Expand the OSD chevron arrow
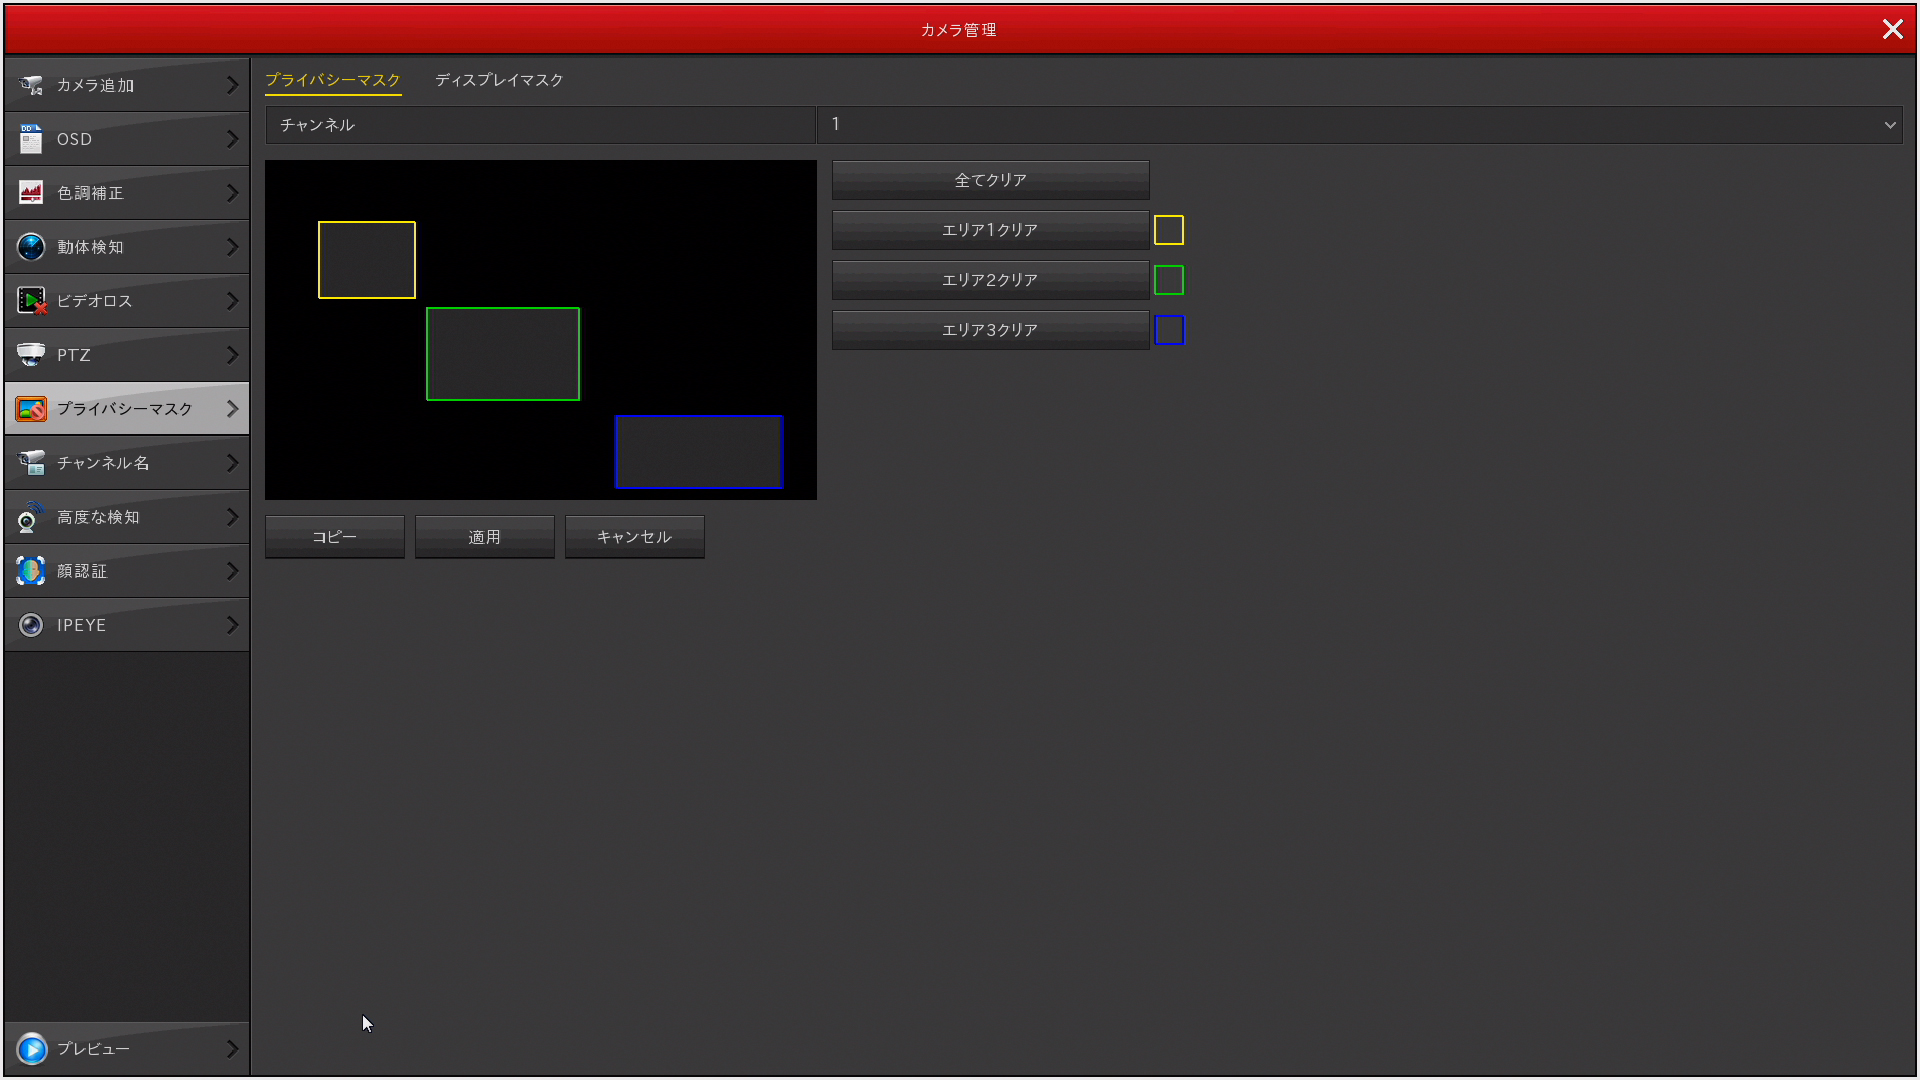 232,139
